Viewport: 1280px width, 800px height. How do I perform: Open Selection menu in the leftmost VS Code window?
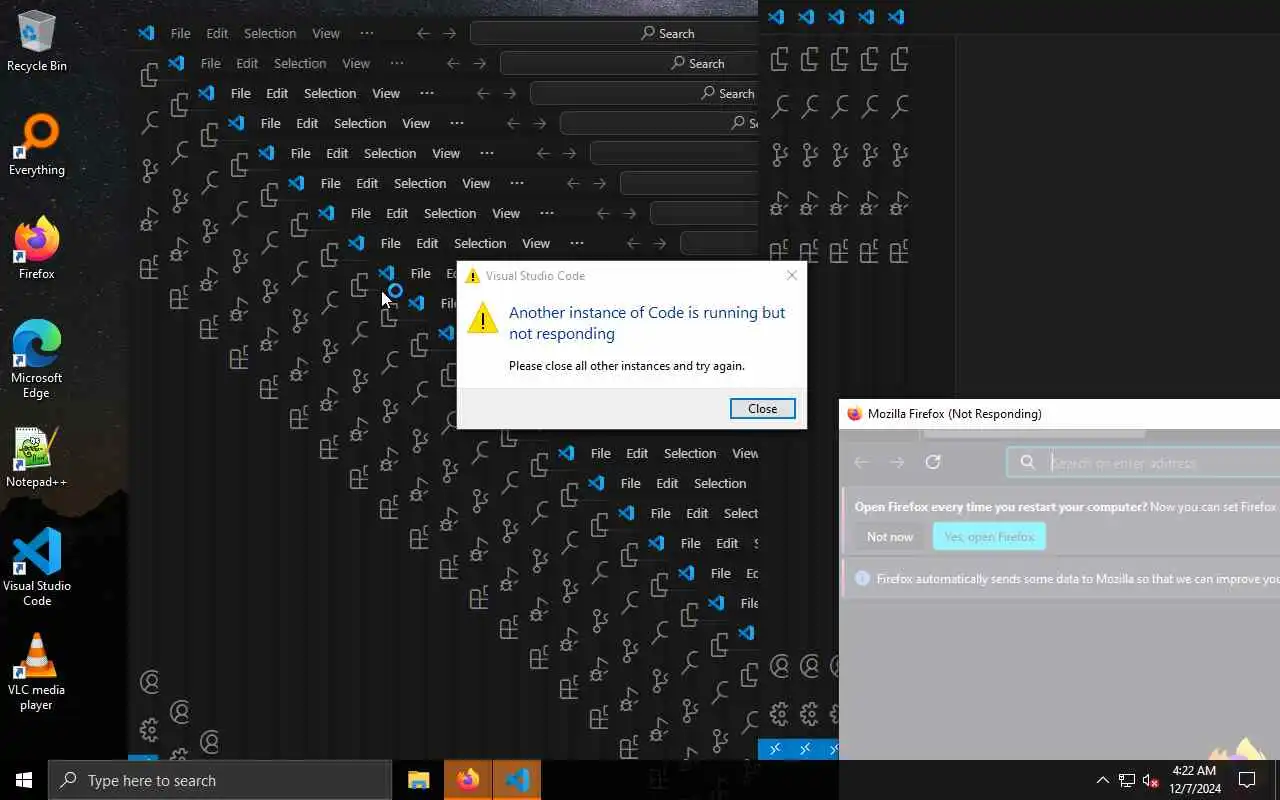click(x=270, y=33)
